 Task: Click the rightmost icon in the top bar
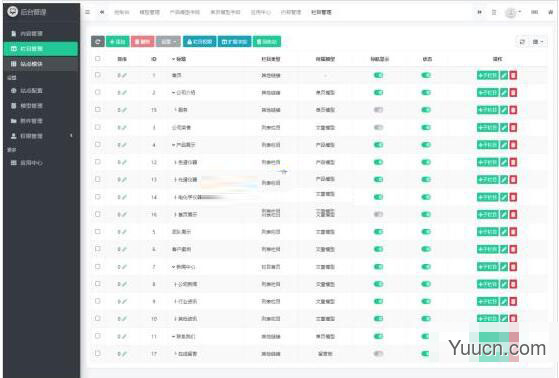coord(550,12)
